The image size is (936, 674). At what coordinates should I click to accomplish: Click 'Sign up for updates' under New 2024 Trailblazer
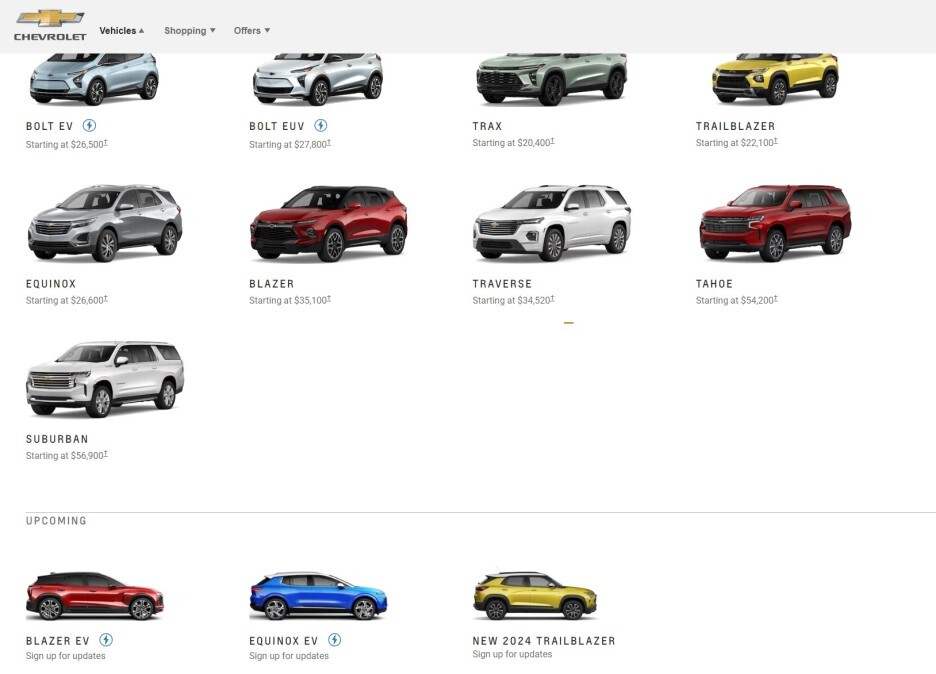click(x=512, y=654)
